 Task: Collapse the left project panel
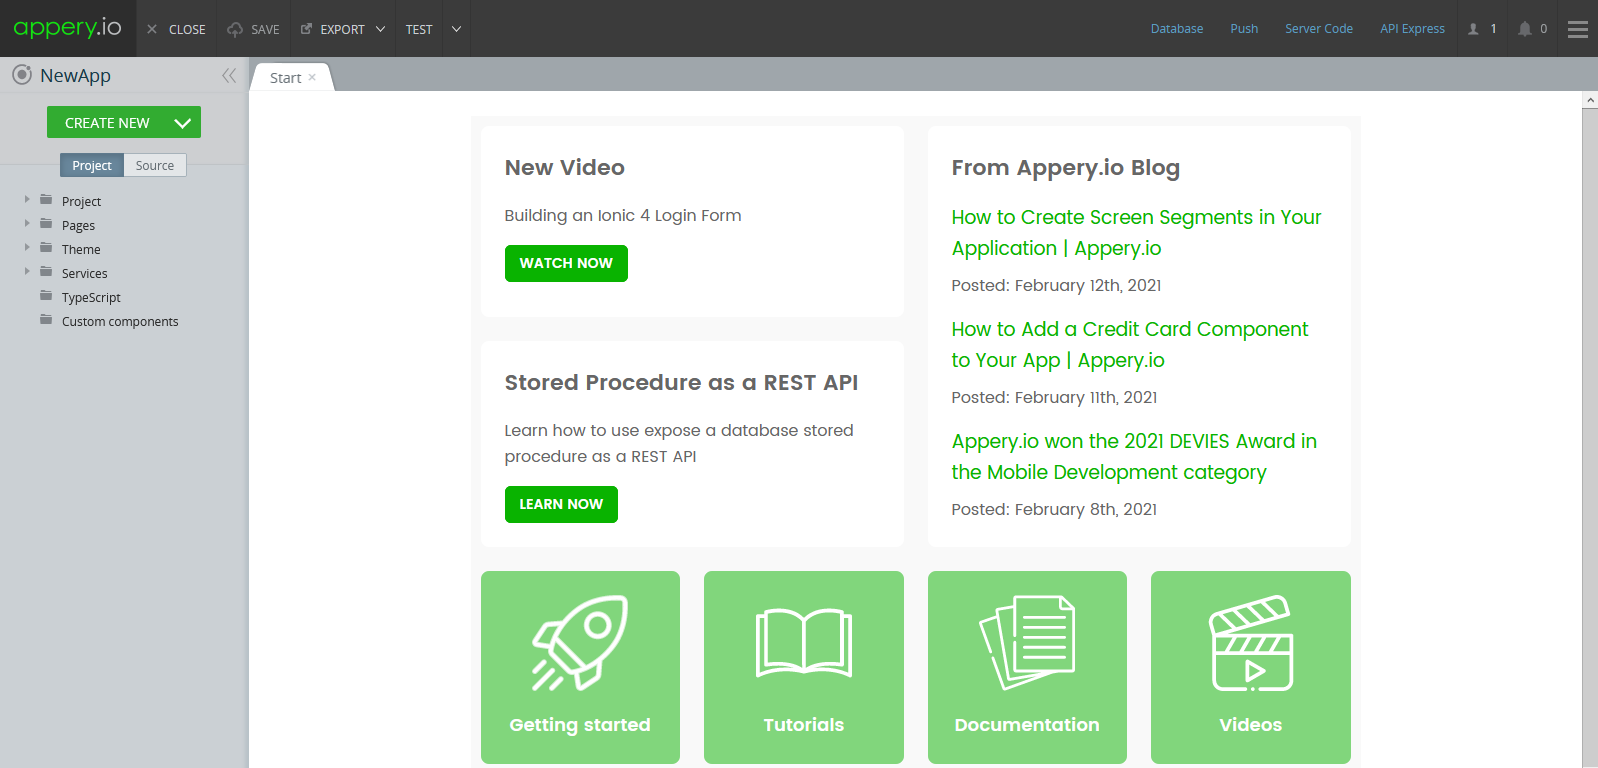(x=229, y=75)
